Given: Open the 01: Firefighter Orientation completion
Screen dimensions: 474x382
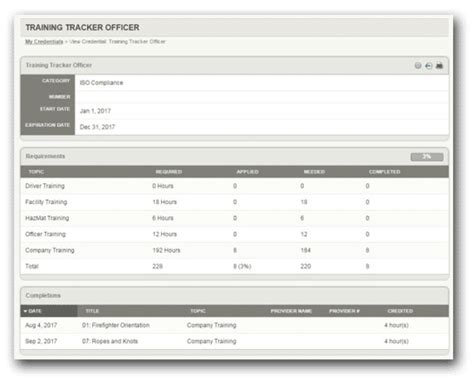Looking at the screenshot, I should tap(116, 325).
